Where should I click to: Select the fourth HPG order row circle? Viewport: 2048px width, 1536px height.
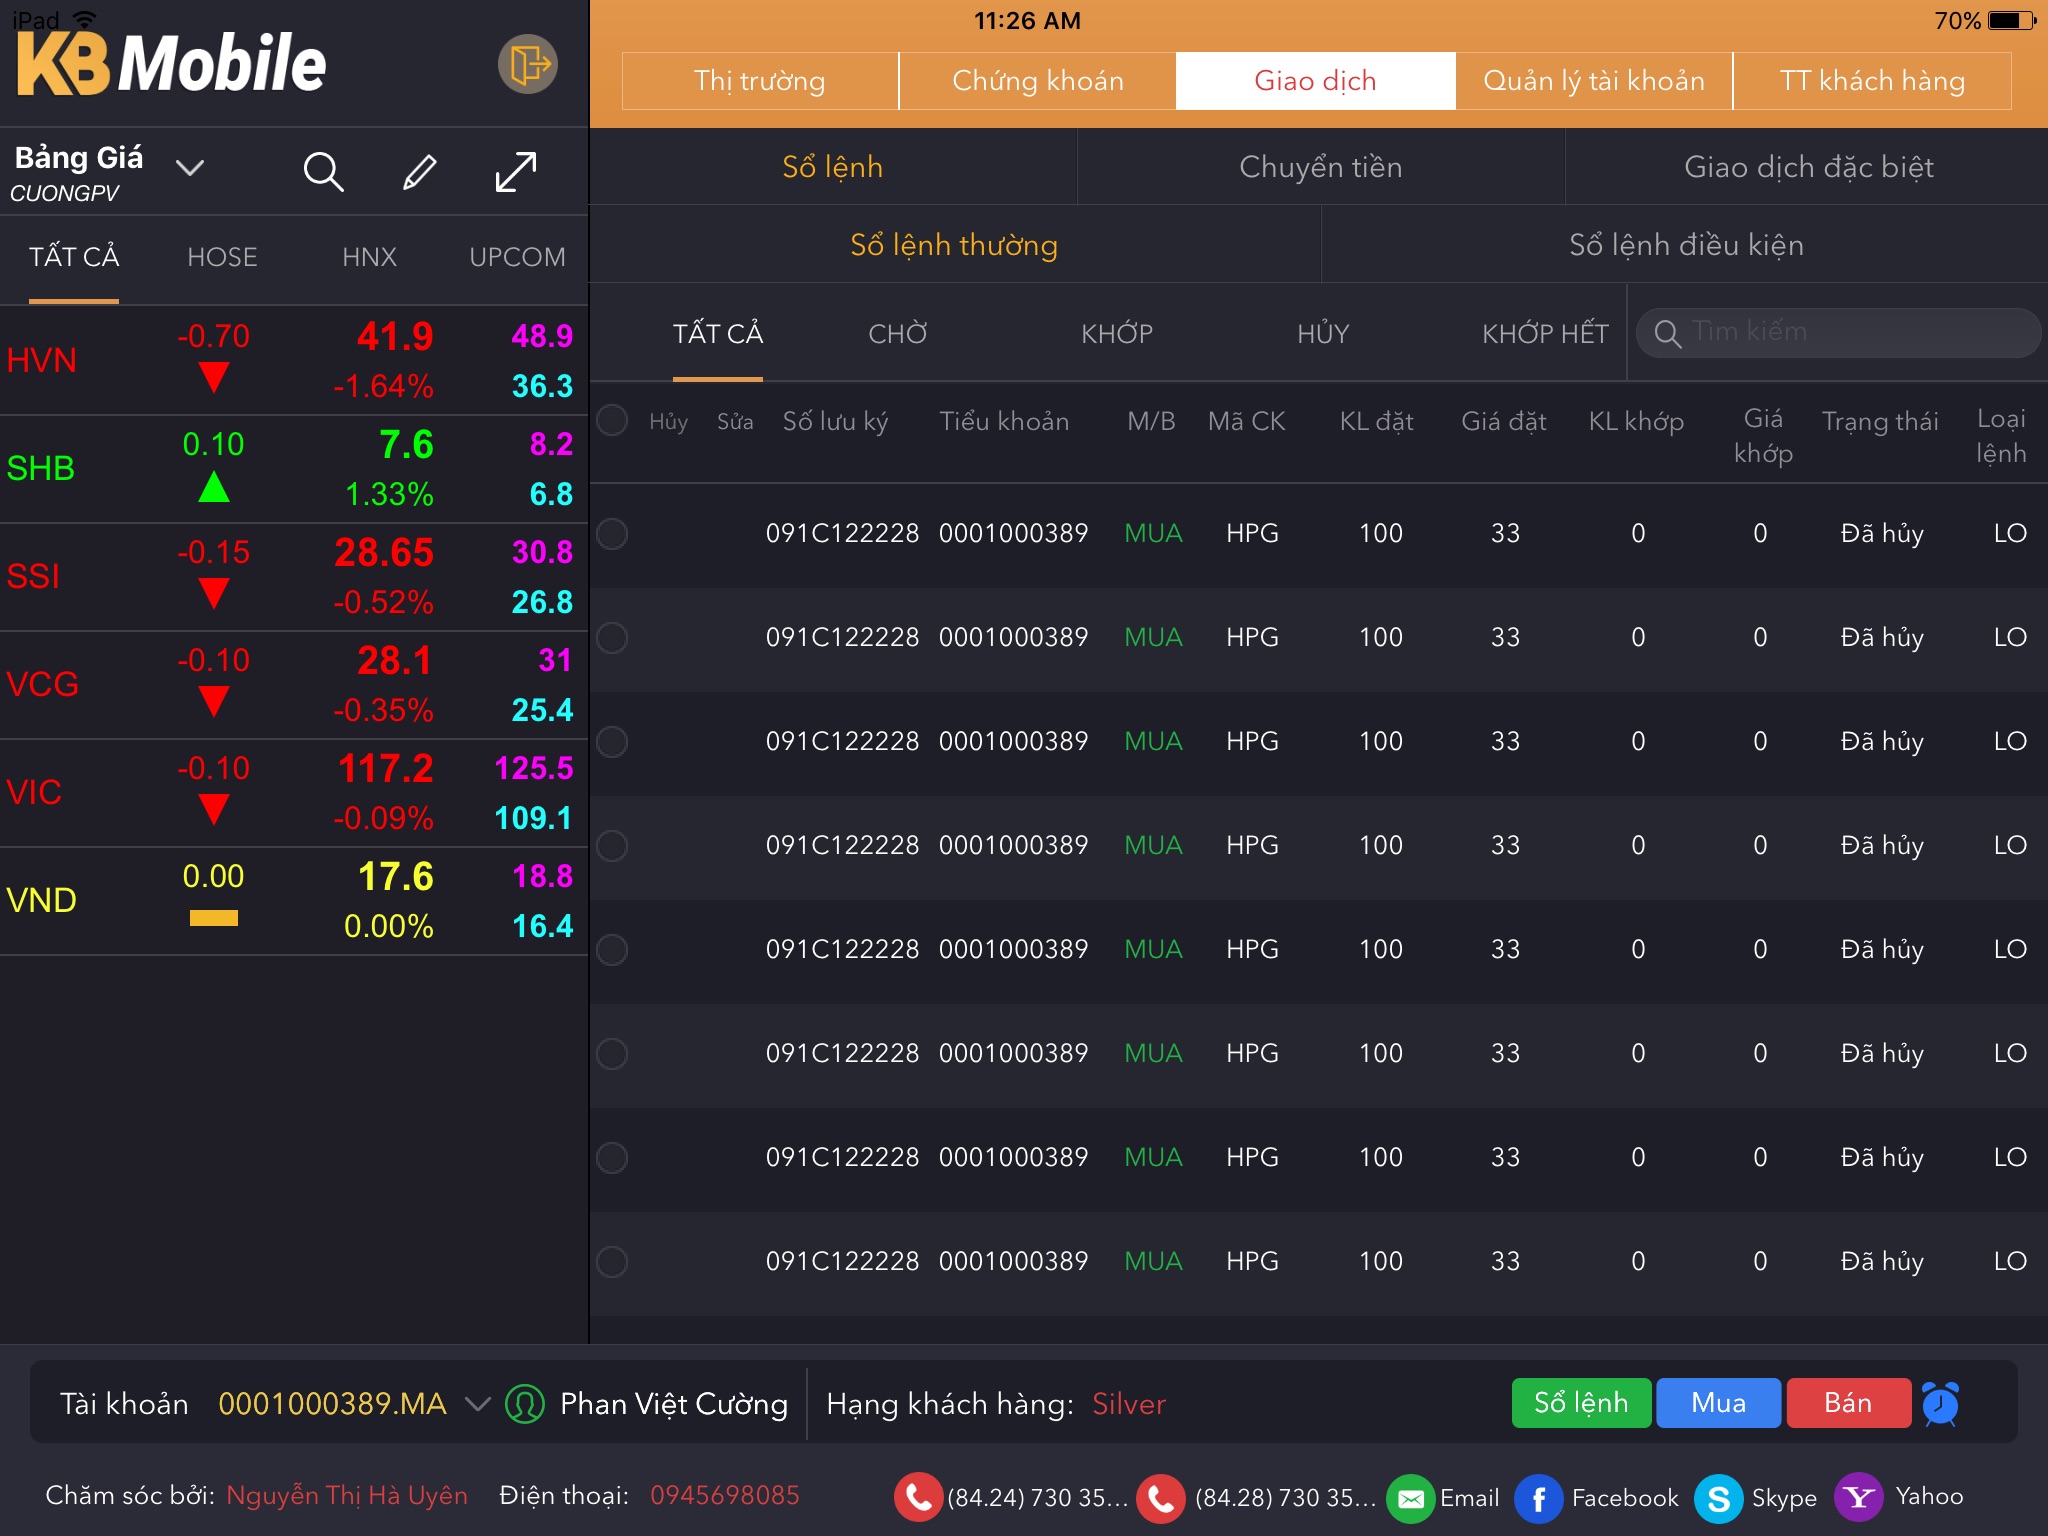coord(612,846)
